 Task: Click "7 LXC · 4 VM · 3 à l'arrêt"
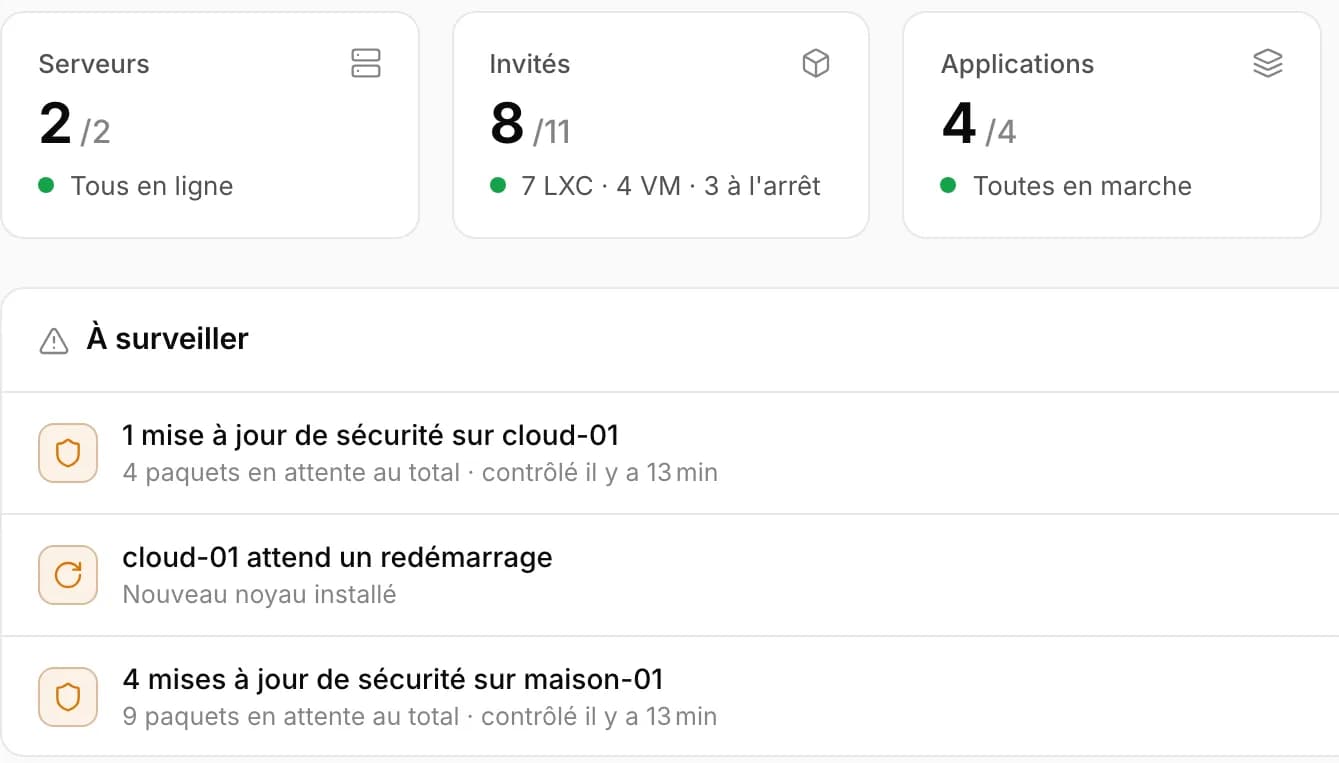[671, 186]
